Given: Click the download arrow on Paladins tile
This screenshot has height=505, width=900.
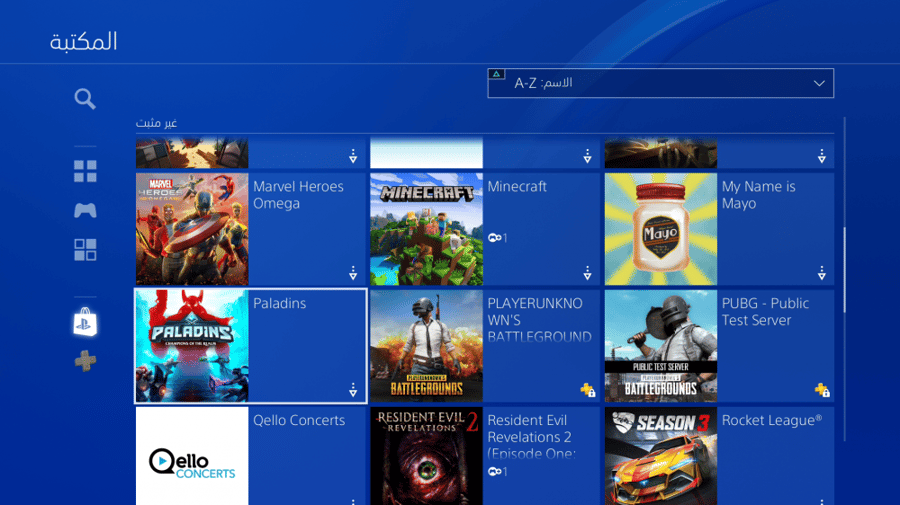Looking at the screenshot, I should coord(353,390).
